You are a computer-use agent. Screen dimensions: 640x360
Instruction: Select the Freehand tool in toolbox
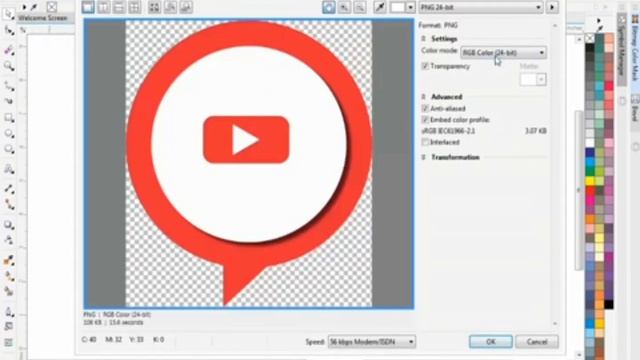[9, 86]
